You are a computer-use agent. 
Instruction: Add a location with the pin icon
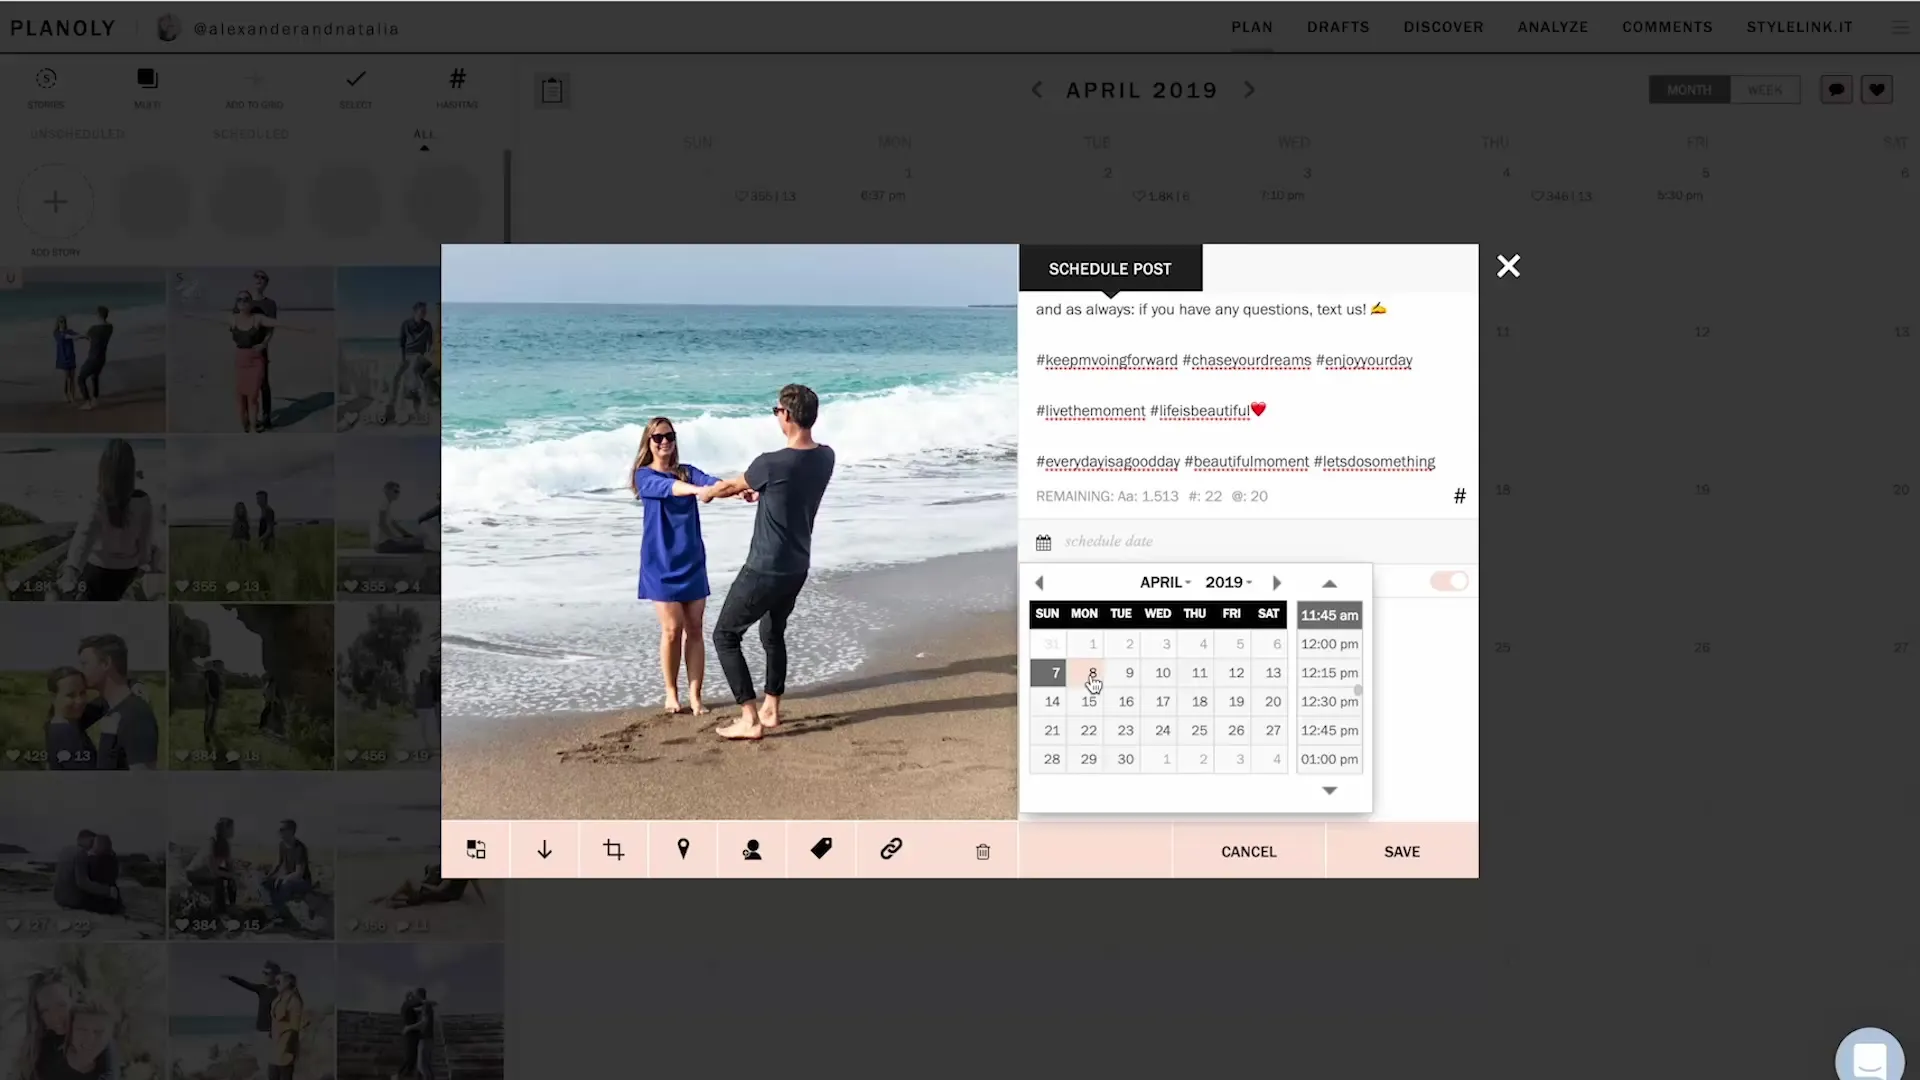point(683,850)
